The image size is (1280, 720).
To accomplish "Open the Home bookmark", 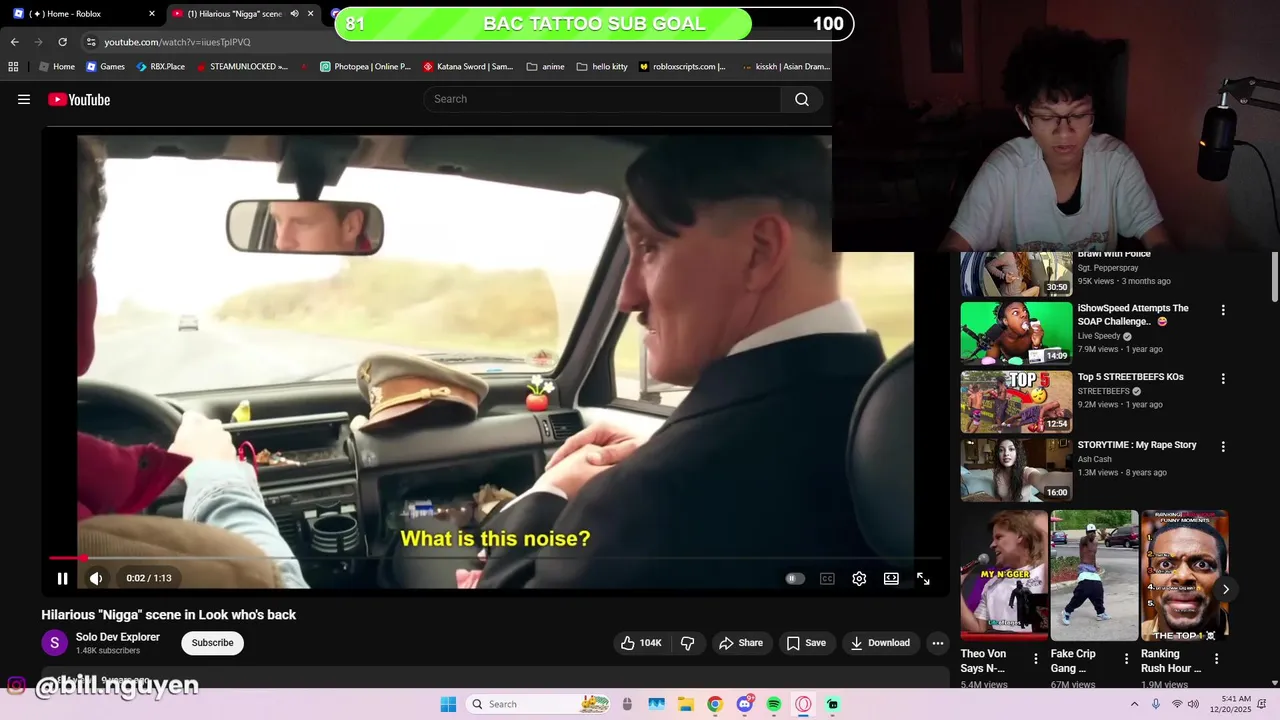I will tap(57, 67).
